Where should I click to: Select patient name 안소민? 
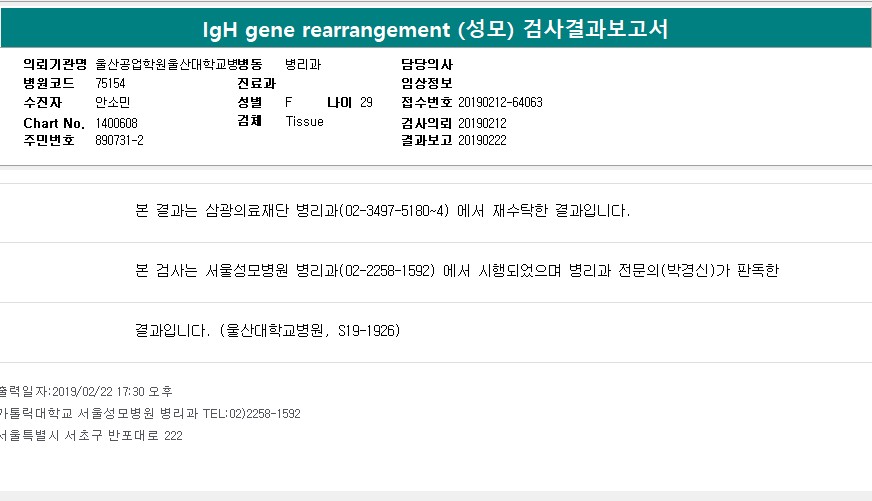[113, 102]
